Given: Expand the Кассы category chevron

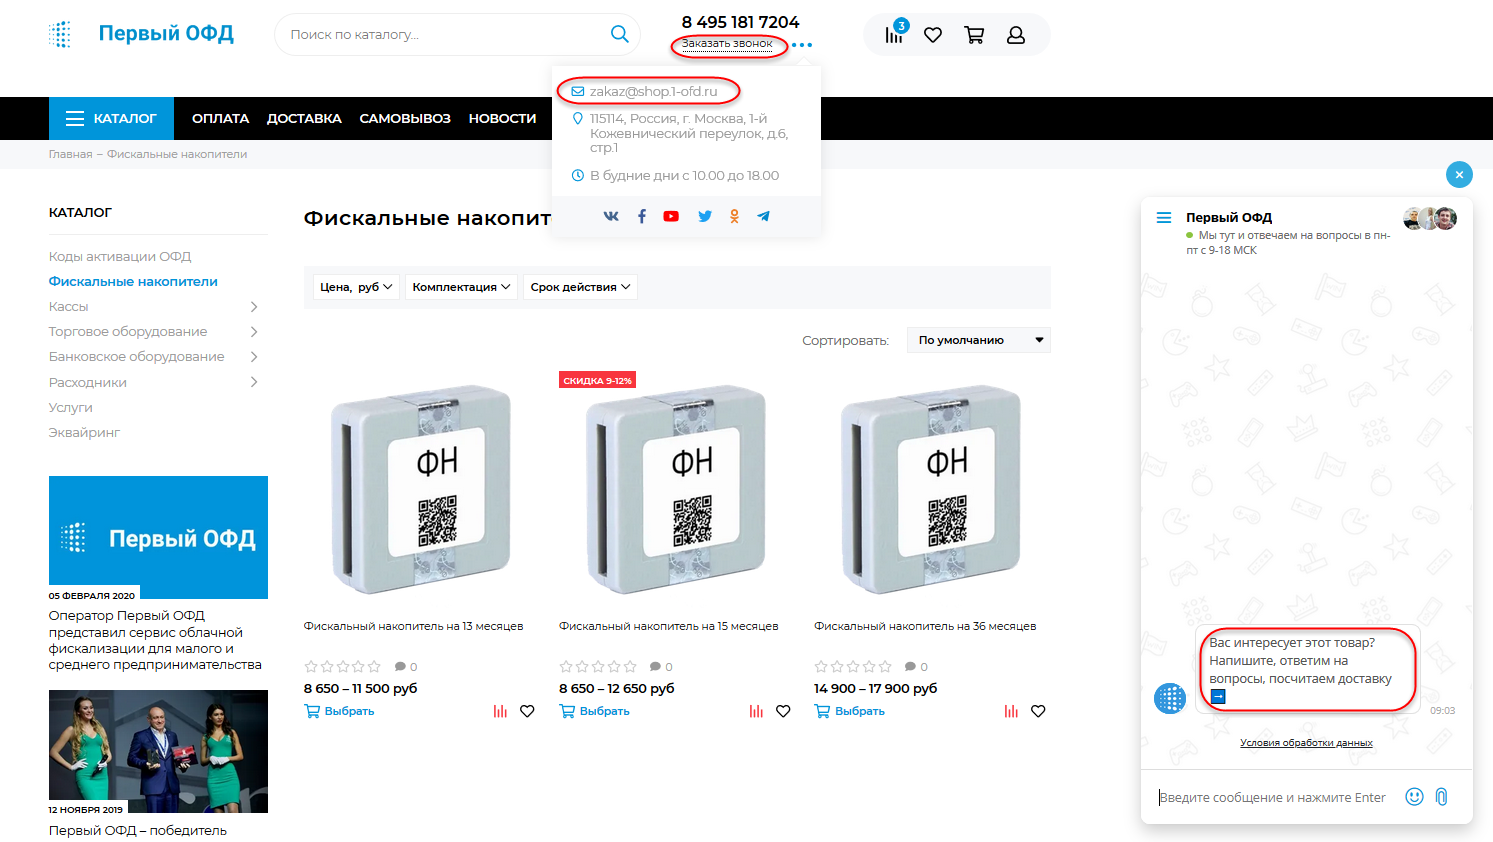Looking at the screenshot, I should [x=254, y=307].
